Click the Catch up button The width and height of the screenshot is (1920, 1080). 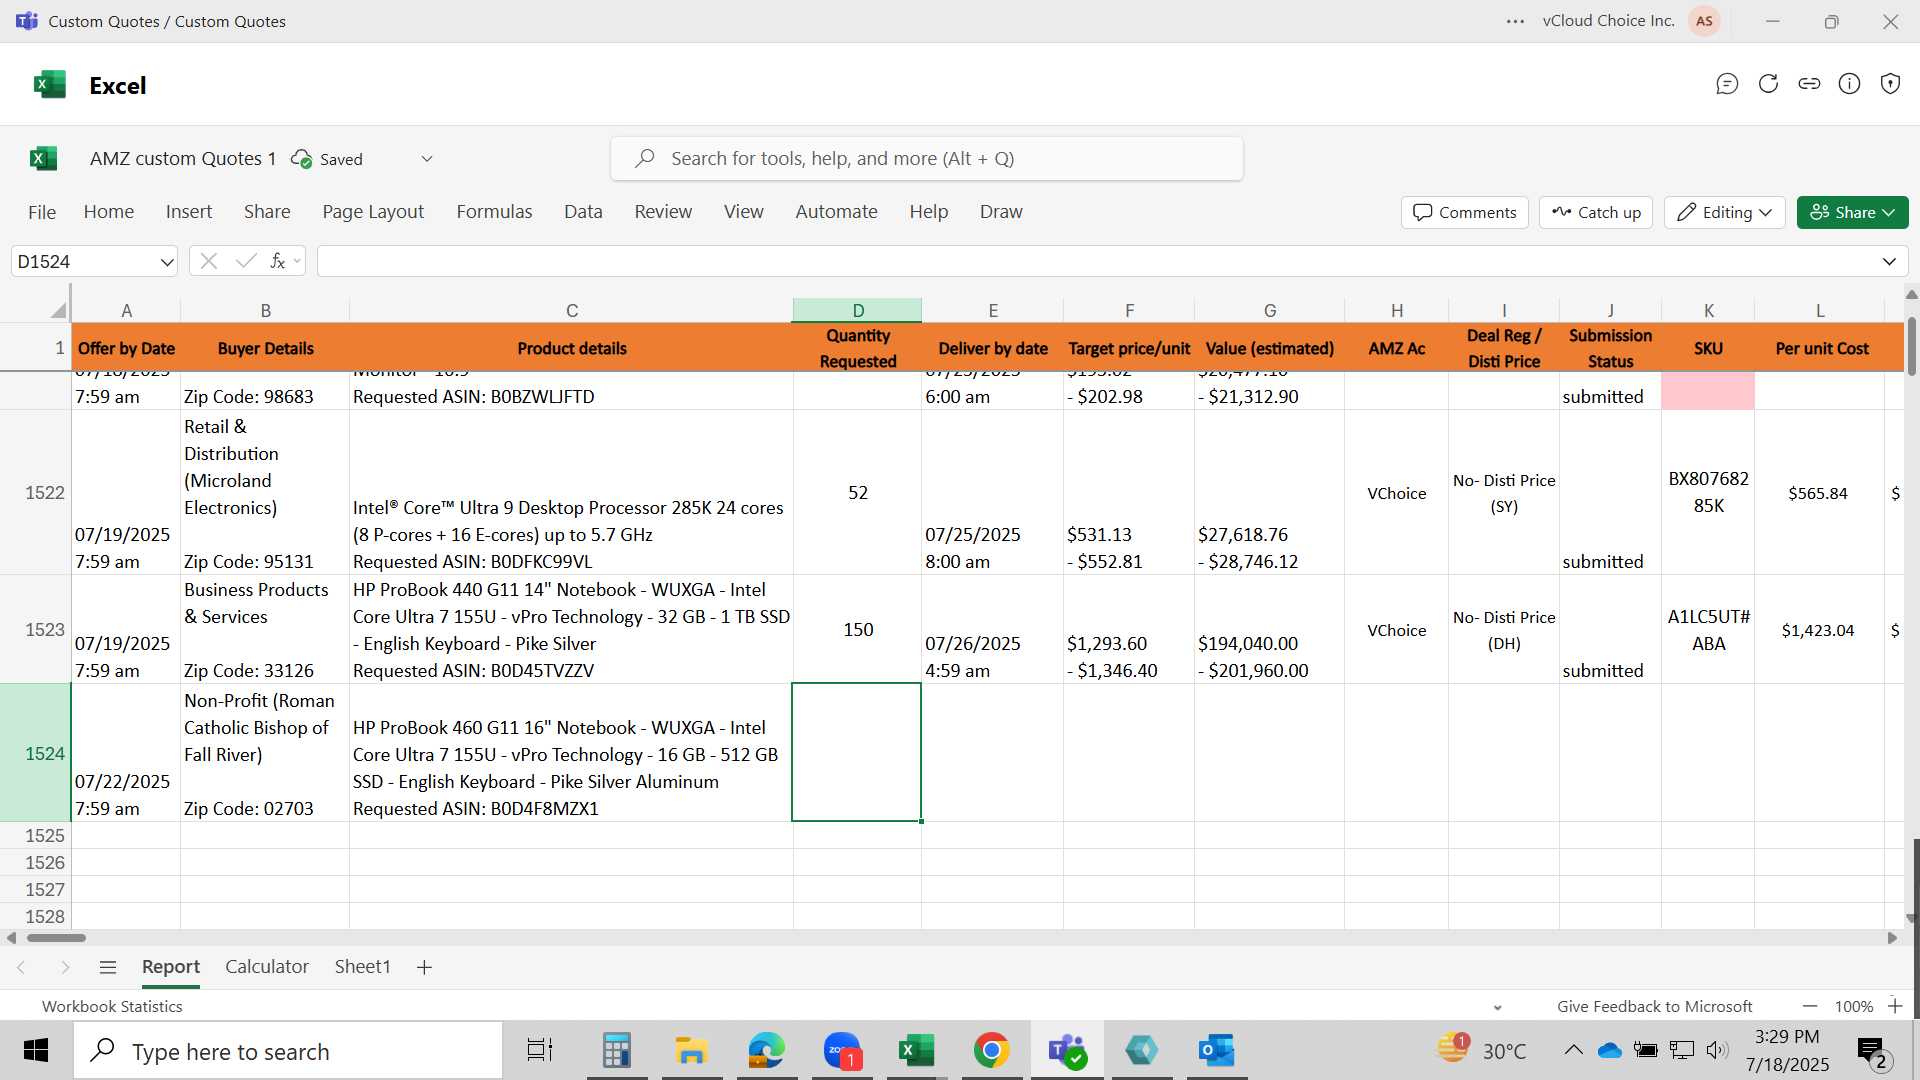click(x=1596, y=212)
